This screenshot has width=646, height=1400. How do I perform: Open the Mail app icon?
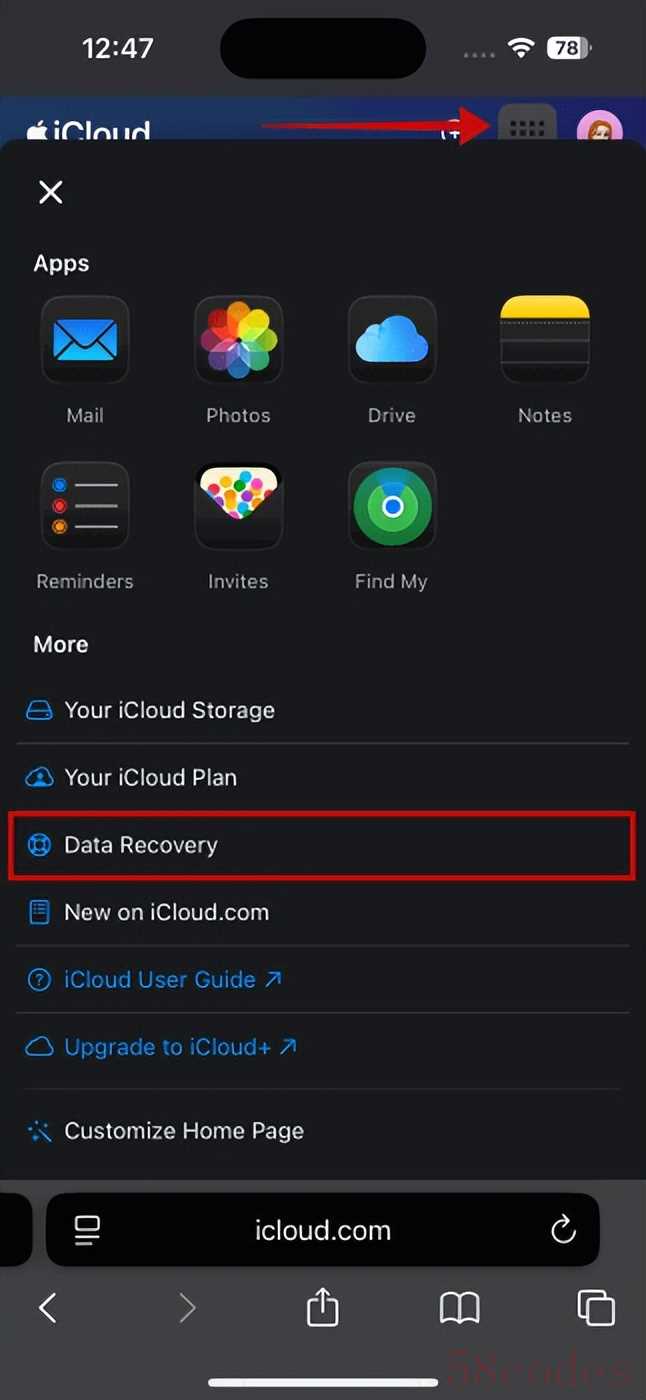coord(85,341)
